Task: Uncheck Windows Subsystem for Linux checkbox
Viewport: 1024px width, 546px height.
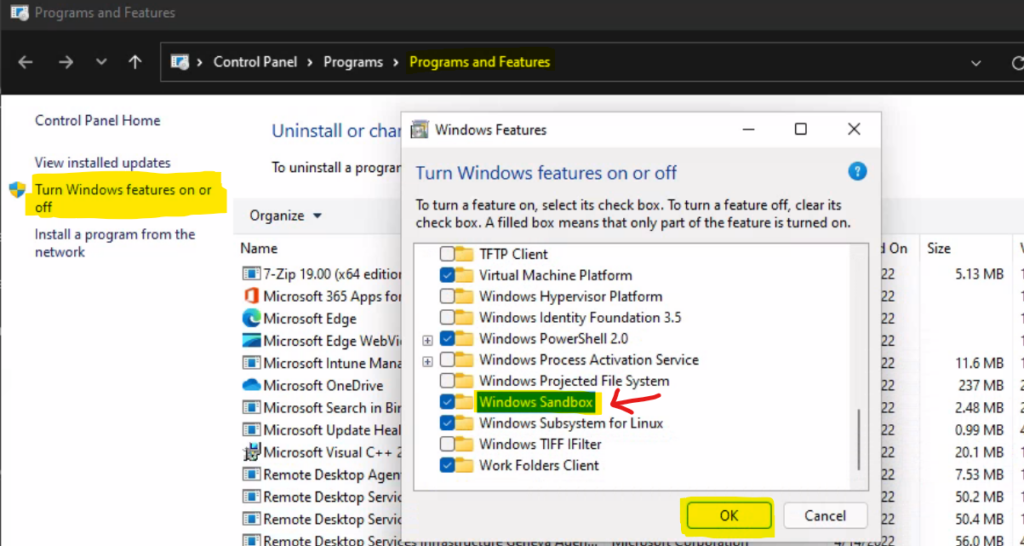Action: tap(447, 423)
